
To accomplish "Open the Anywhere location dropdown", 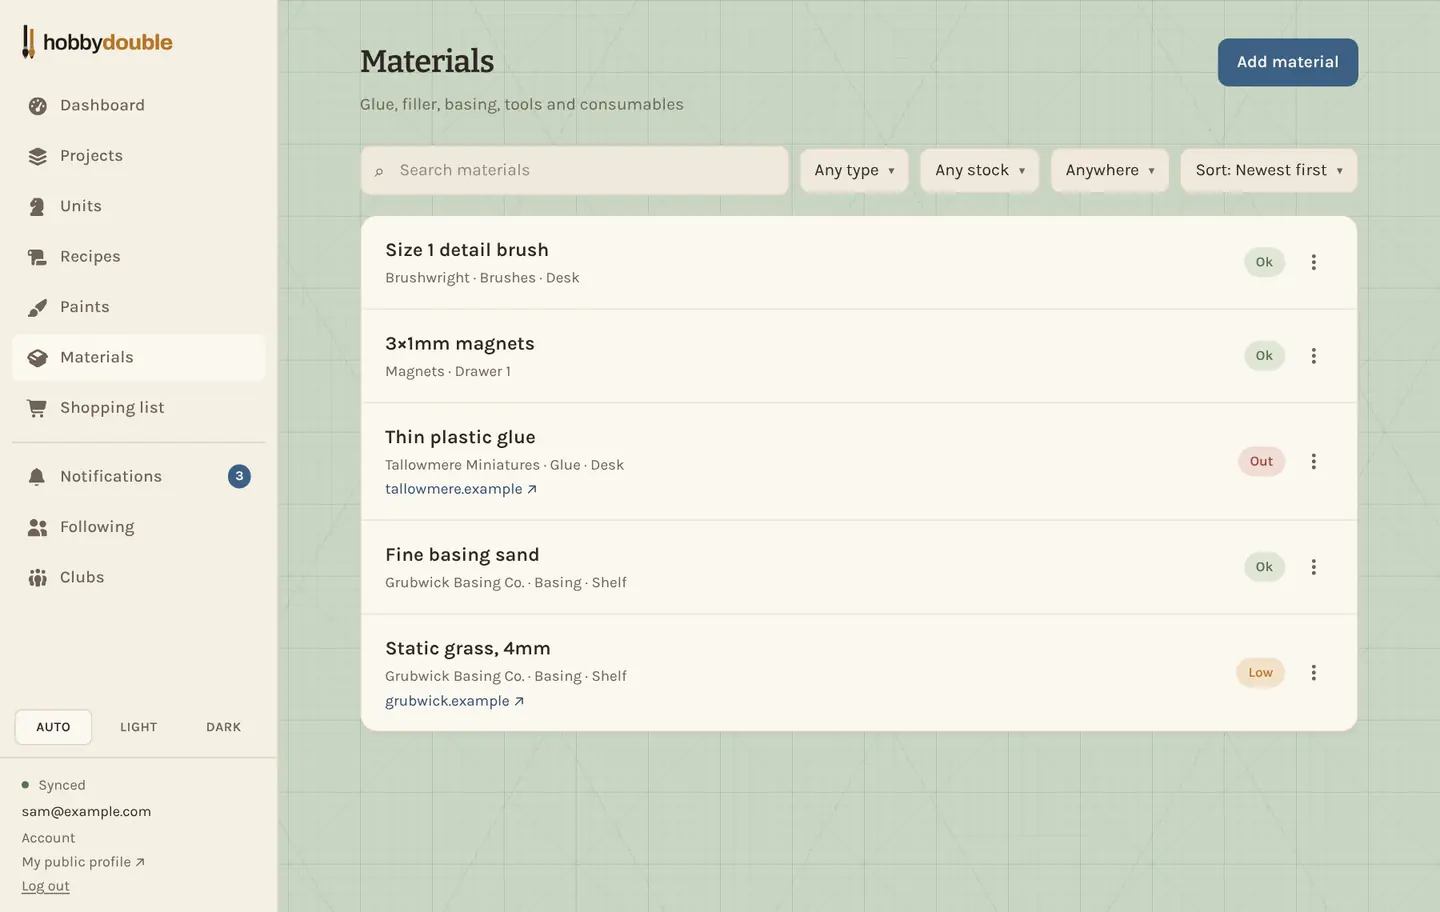I will 1110,170.
